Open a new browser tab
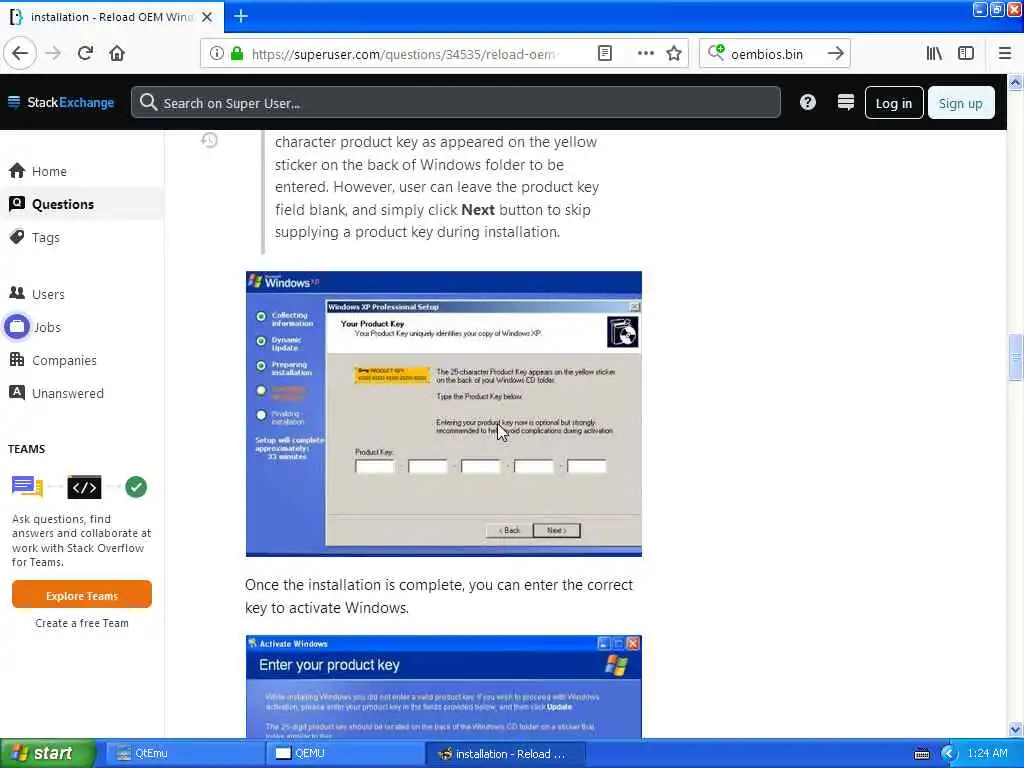 click(x=240, y=16)
